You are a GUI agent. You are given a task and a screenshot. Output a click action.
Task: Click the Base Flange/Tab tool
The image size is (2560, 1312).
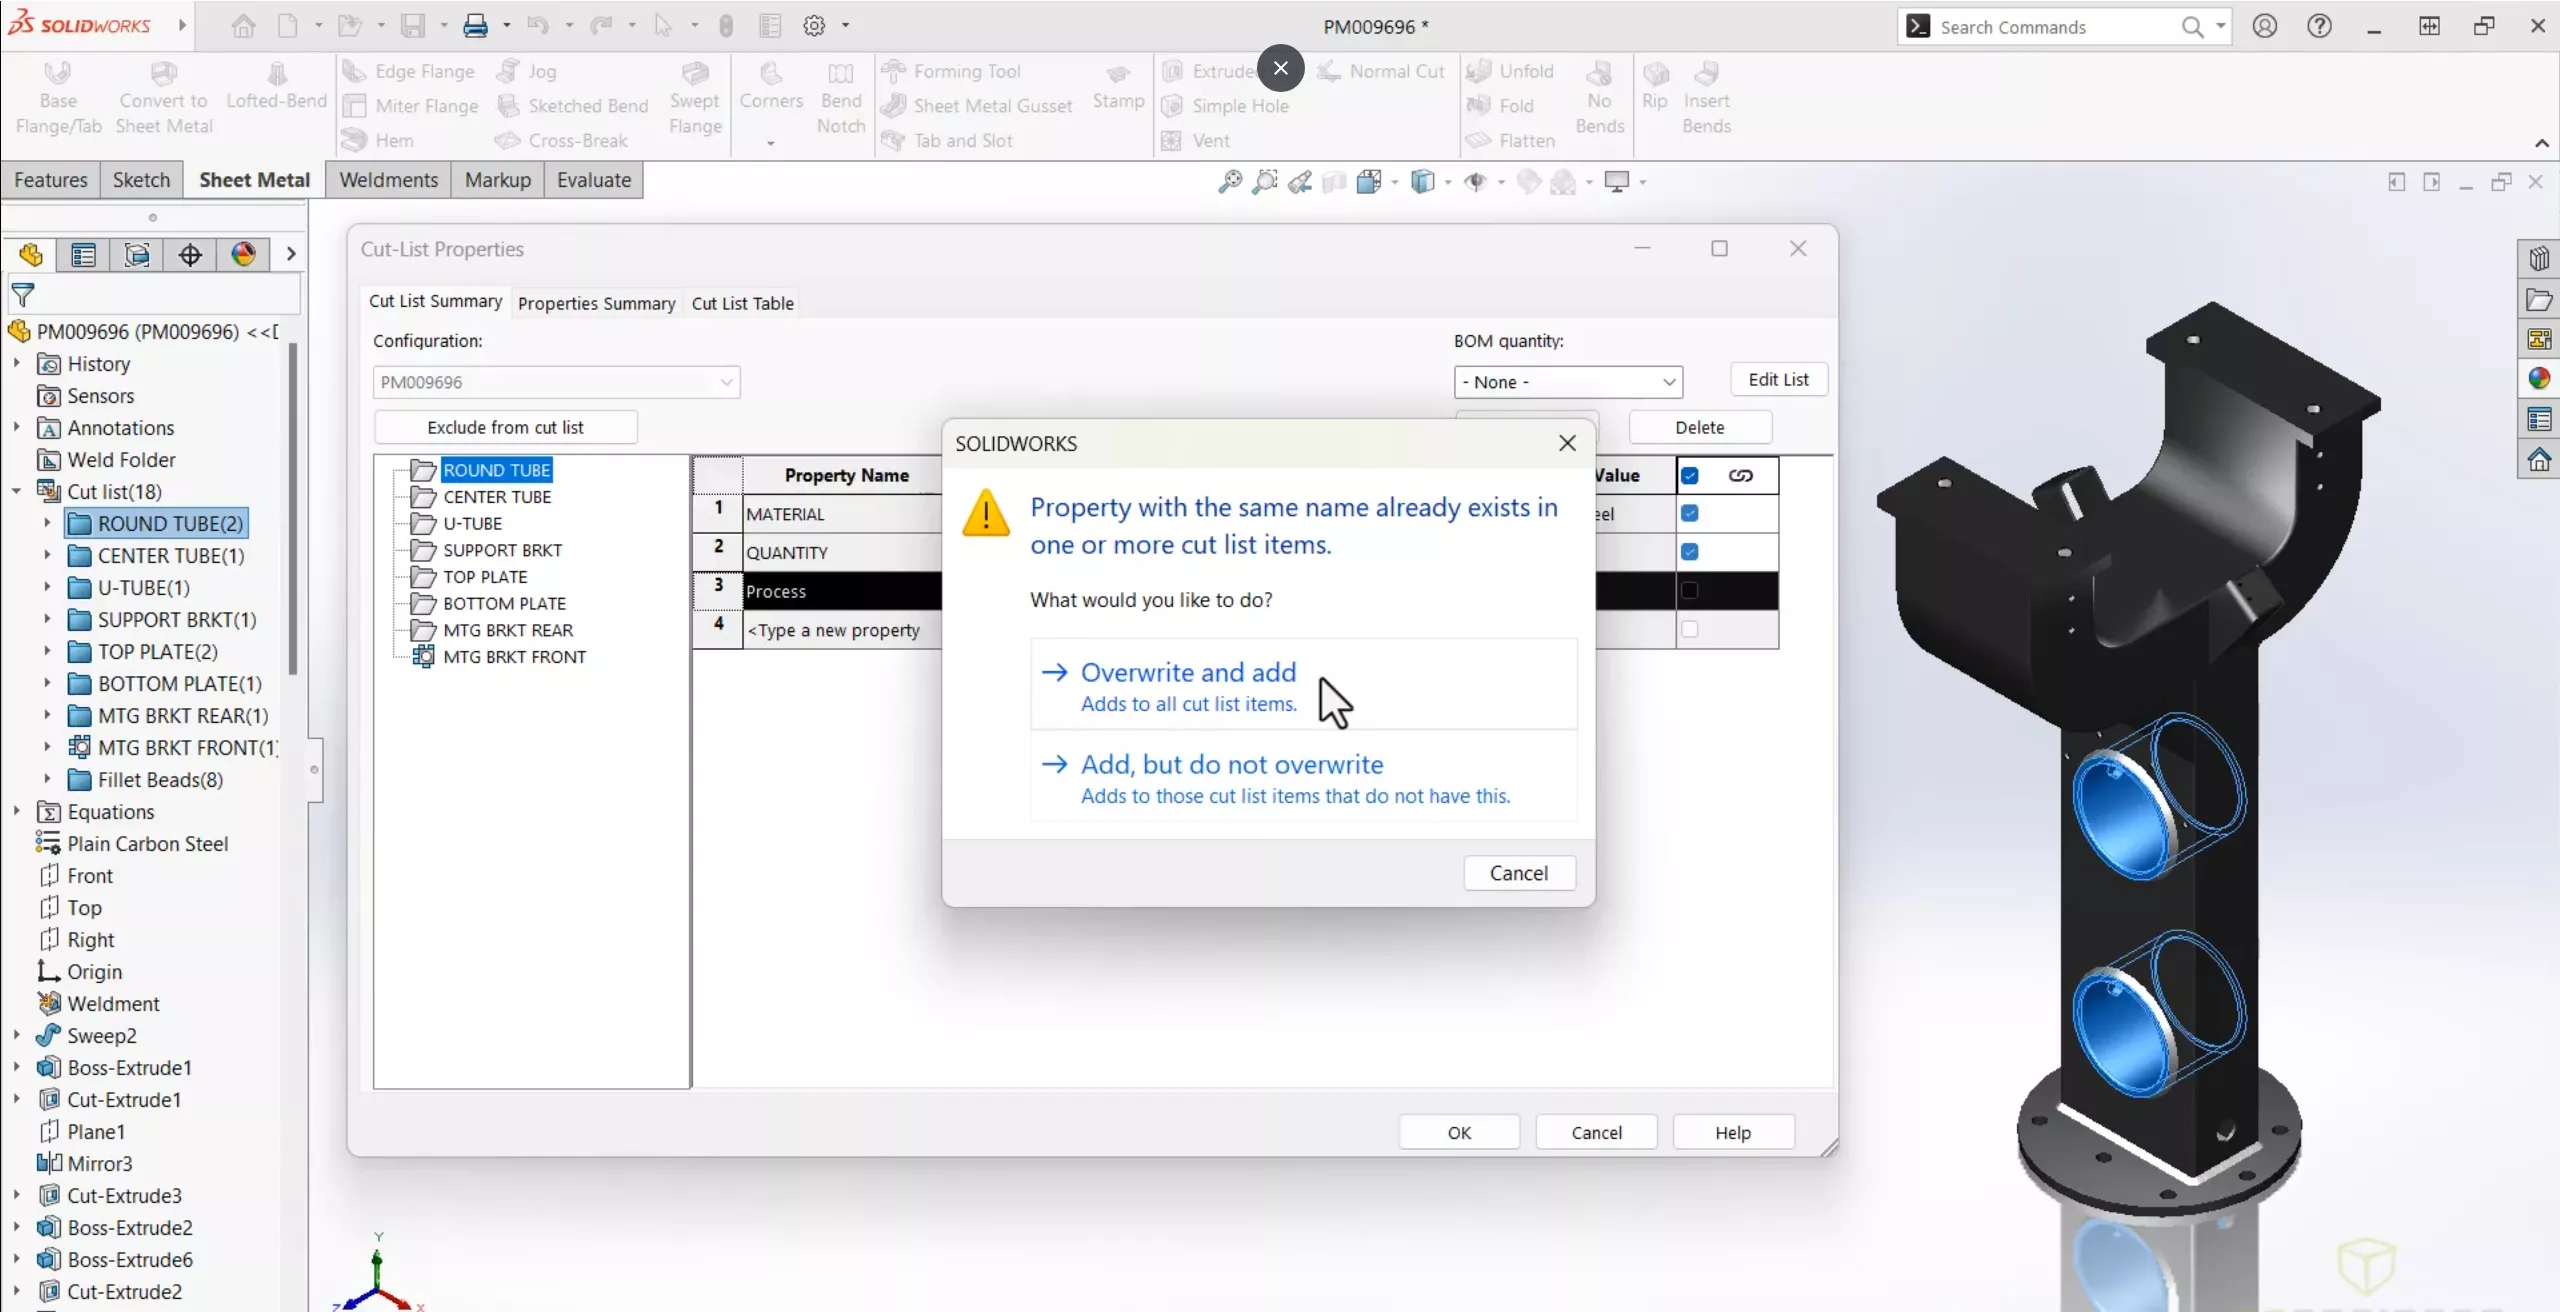[x=59, y=98]
